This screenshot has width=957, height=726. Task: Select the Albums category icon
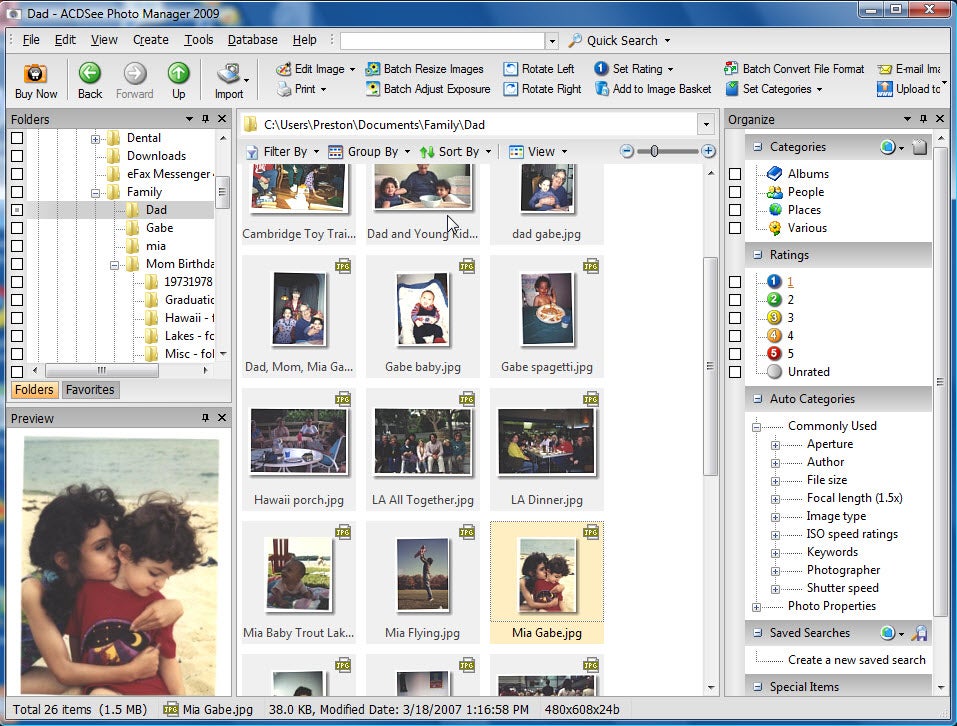click(775, 174)
